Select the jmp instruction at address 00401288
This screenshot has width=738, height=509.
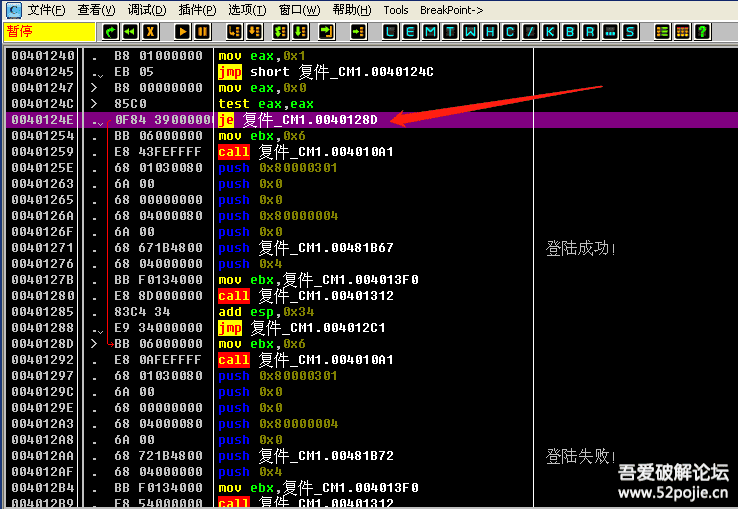click(300, 327)
